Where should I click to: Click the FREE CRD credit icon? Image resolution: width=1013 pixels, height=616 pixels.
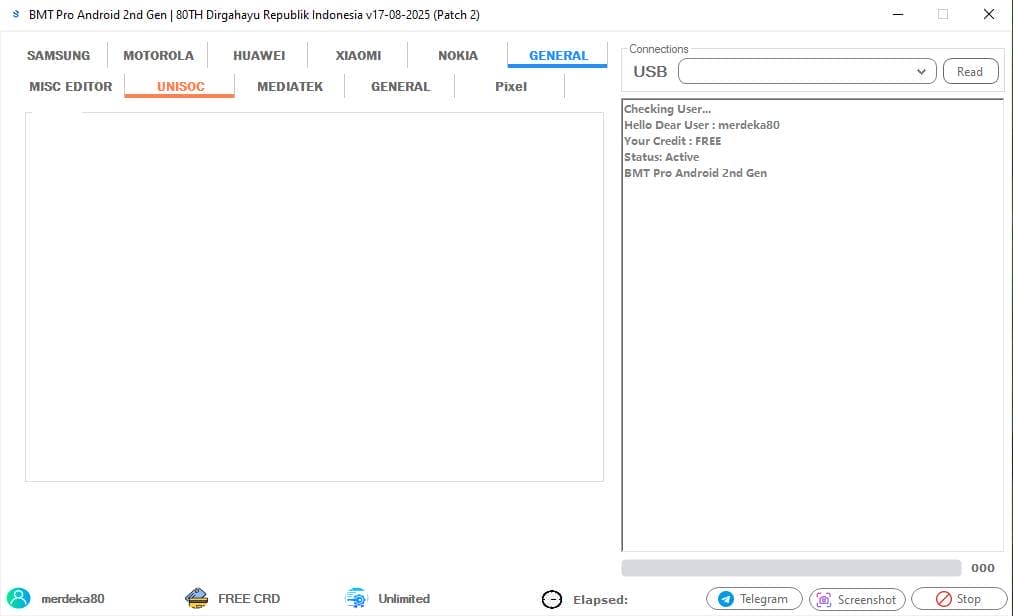click(x=196, y=598)
